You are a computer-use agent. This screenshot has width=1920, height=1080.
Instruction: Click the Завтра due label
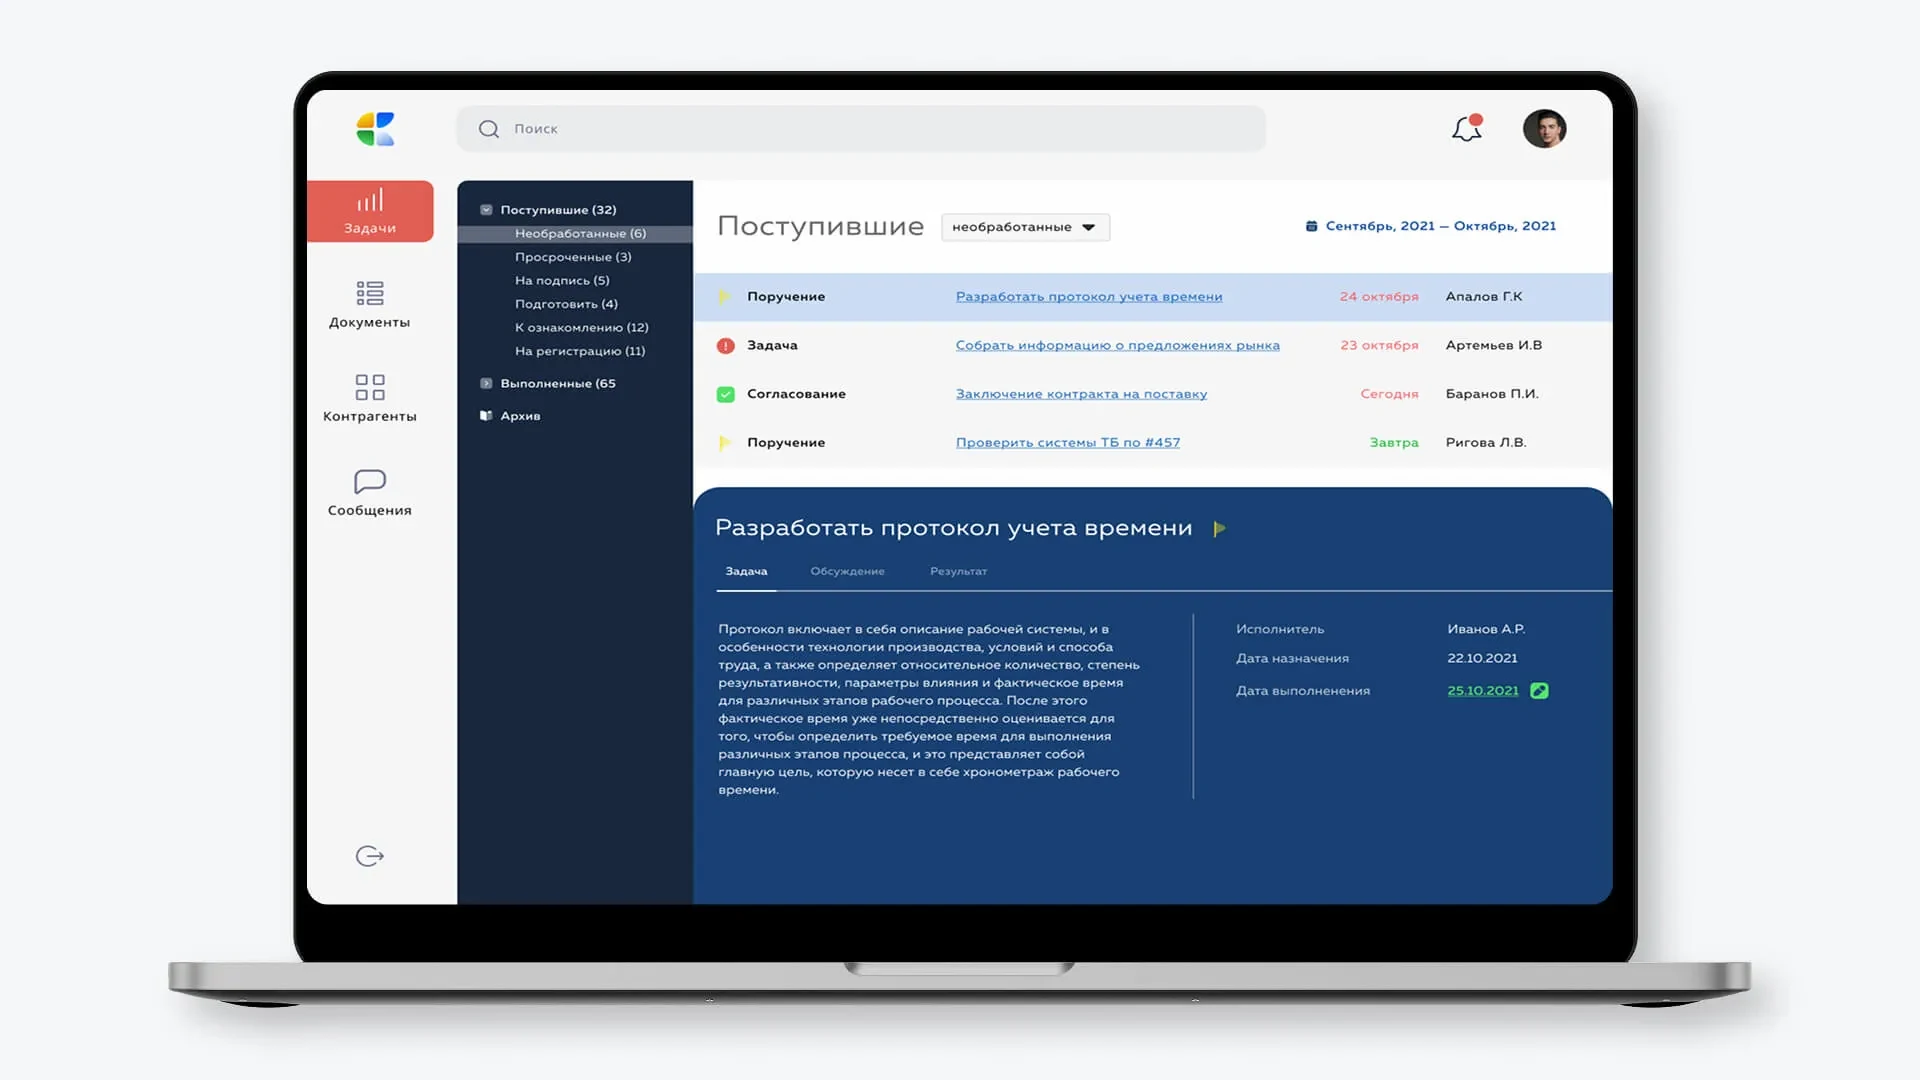pyautogui.click(x=1394, y=442)
